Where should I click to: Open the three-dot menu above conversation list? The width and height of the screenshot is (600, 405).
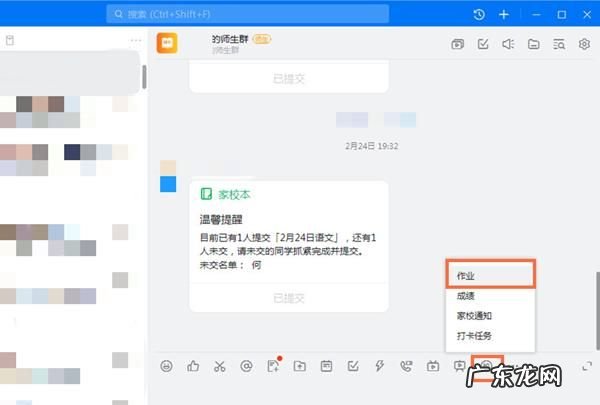pos(136,40)
